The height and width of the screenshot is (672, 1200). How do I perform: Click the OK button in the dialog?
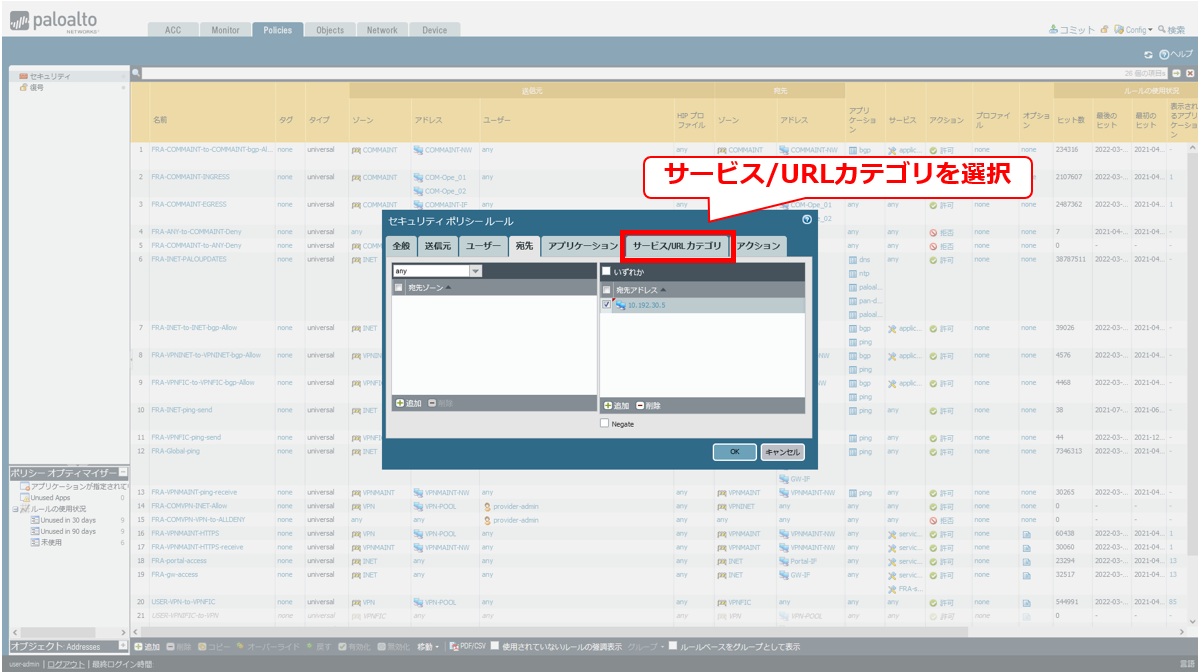point(734,452)
